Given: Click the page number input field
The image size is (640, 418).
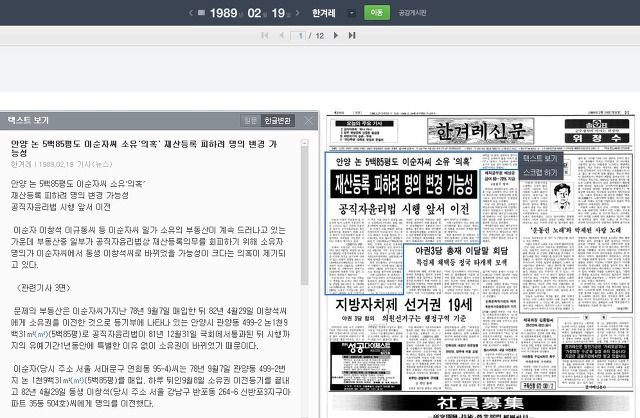Looking at the screenshot, I should (298, 36).
